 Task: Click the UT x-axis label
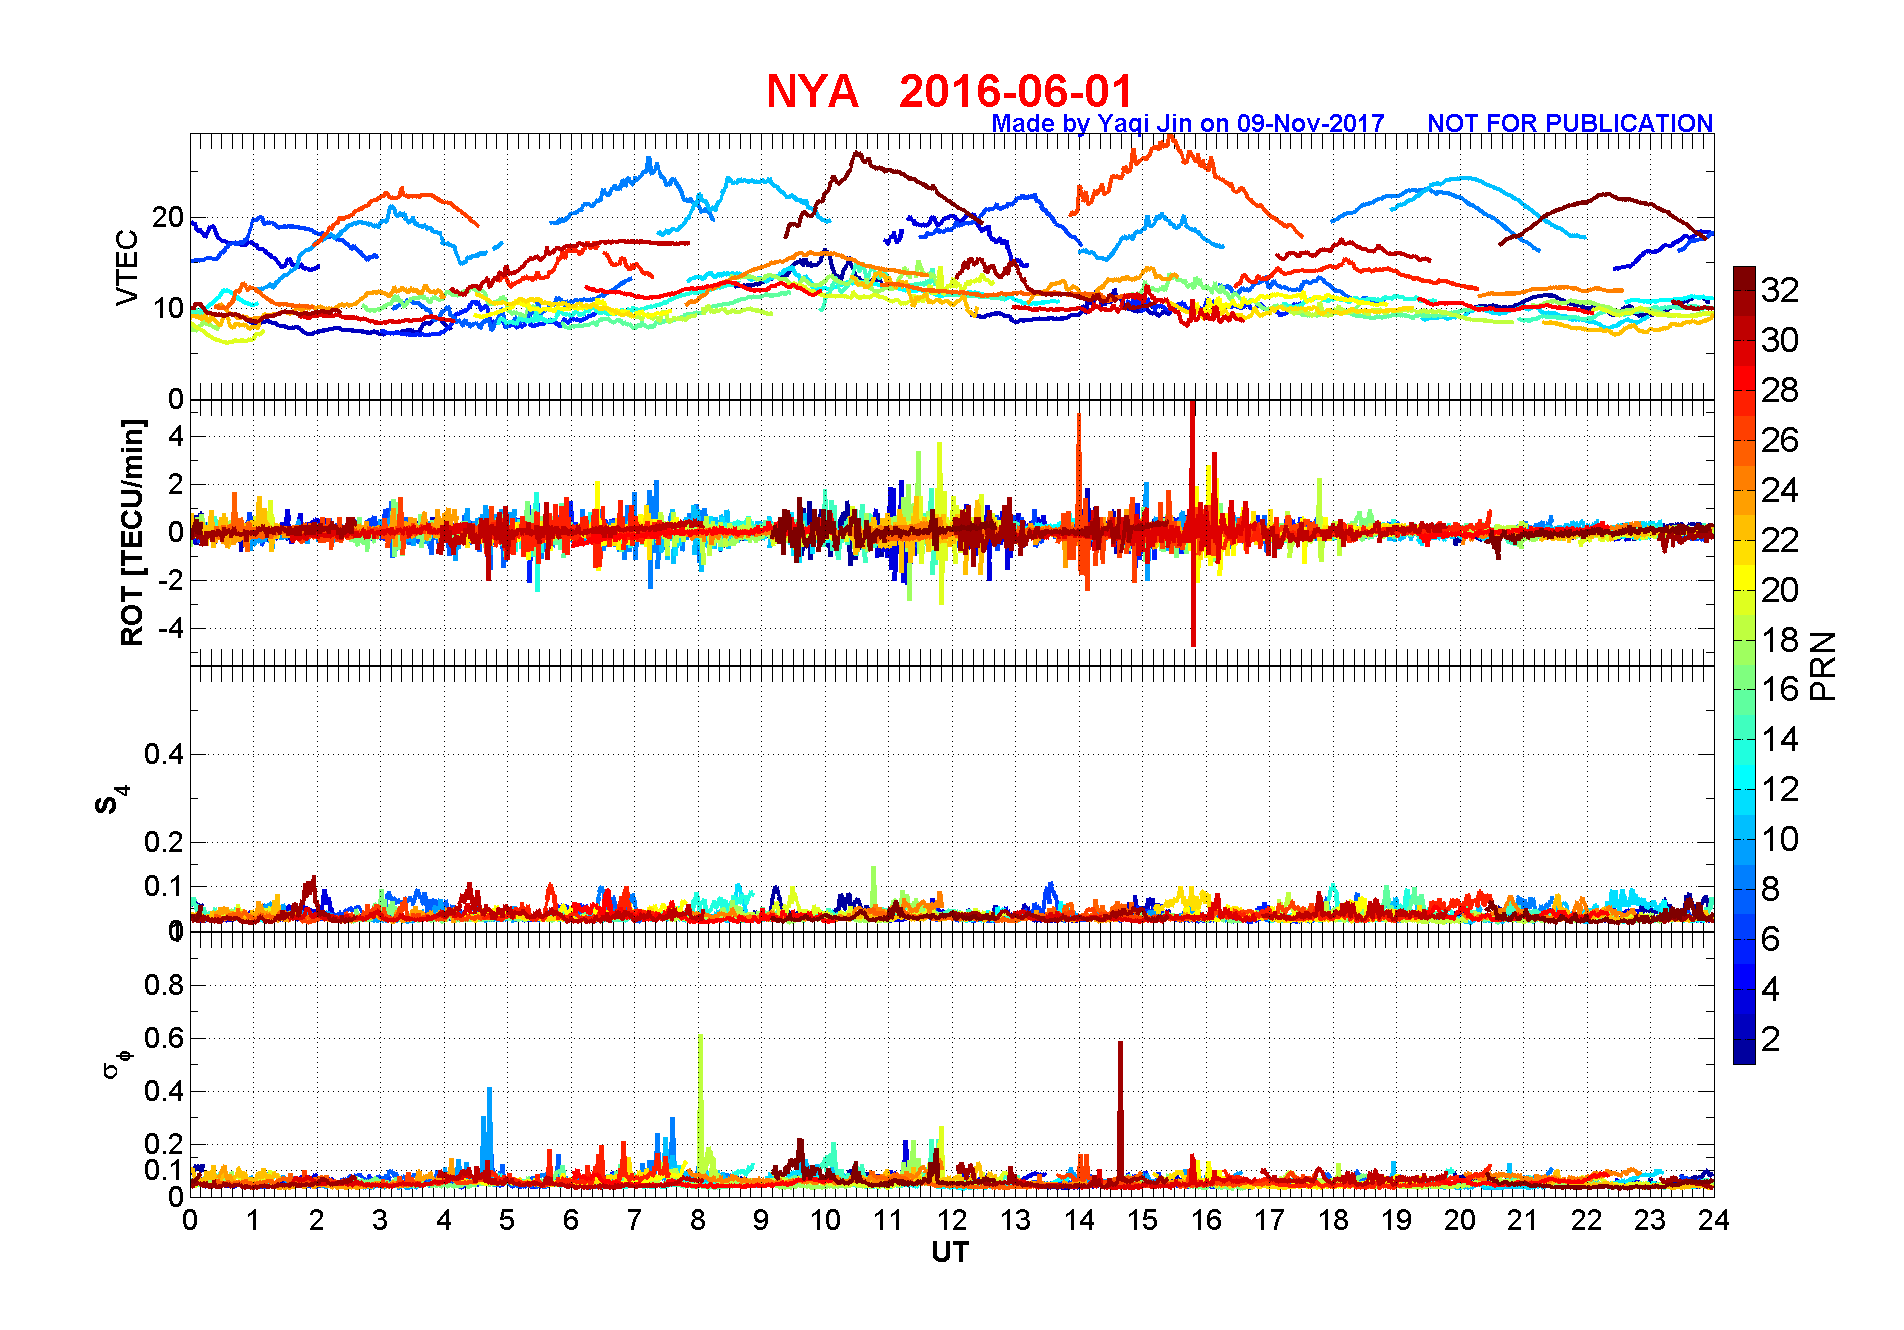tap(950, 1252)
